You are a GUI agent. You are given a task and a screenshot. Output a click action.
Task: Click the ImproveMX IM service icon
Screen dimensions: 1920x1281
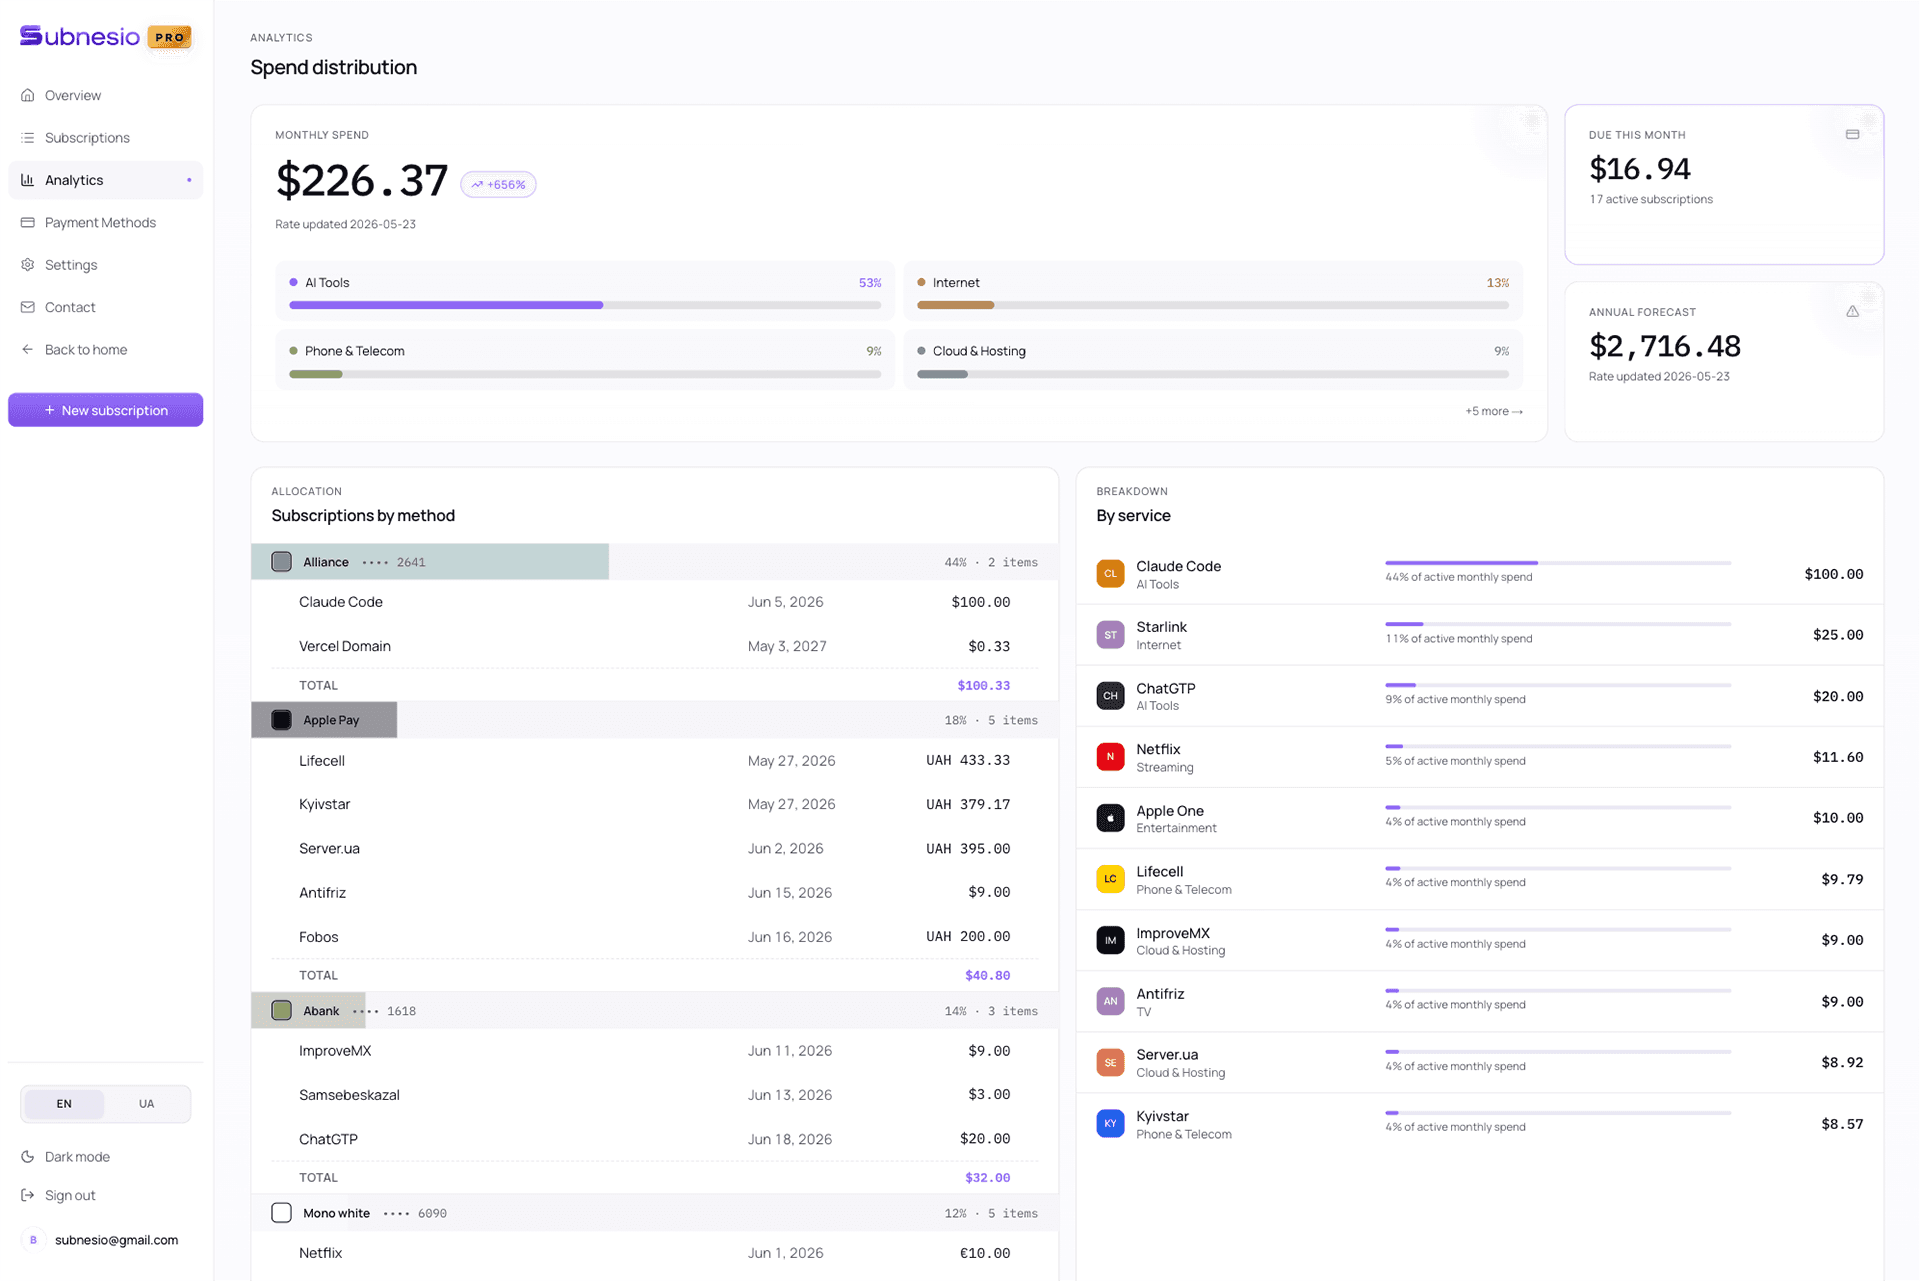coord(1110,940)
